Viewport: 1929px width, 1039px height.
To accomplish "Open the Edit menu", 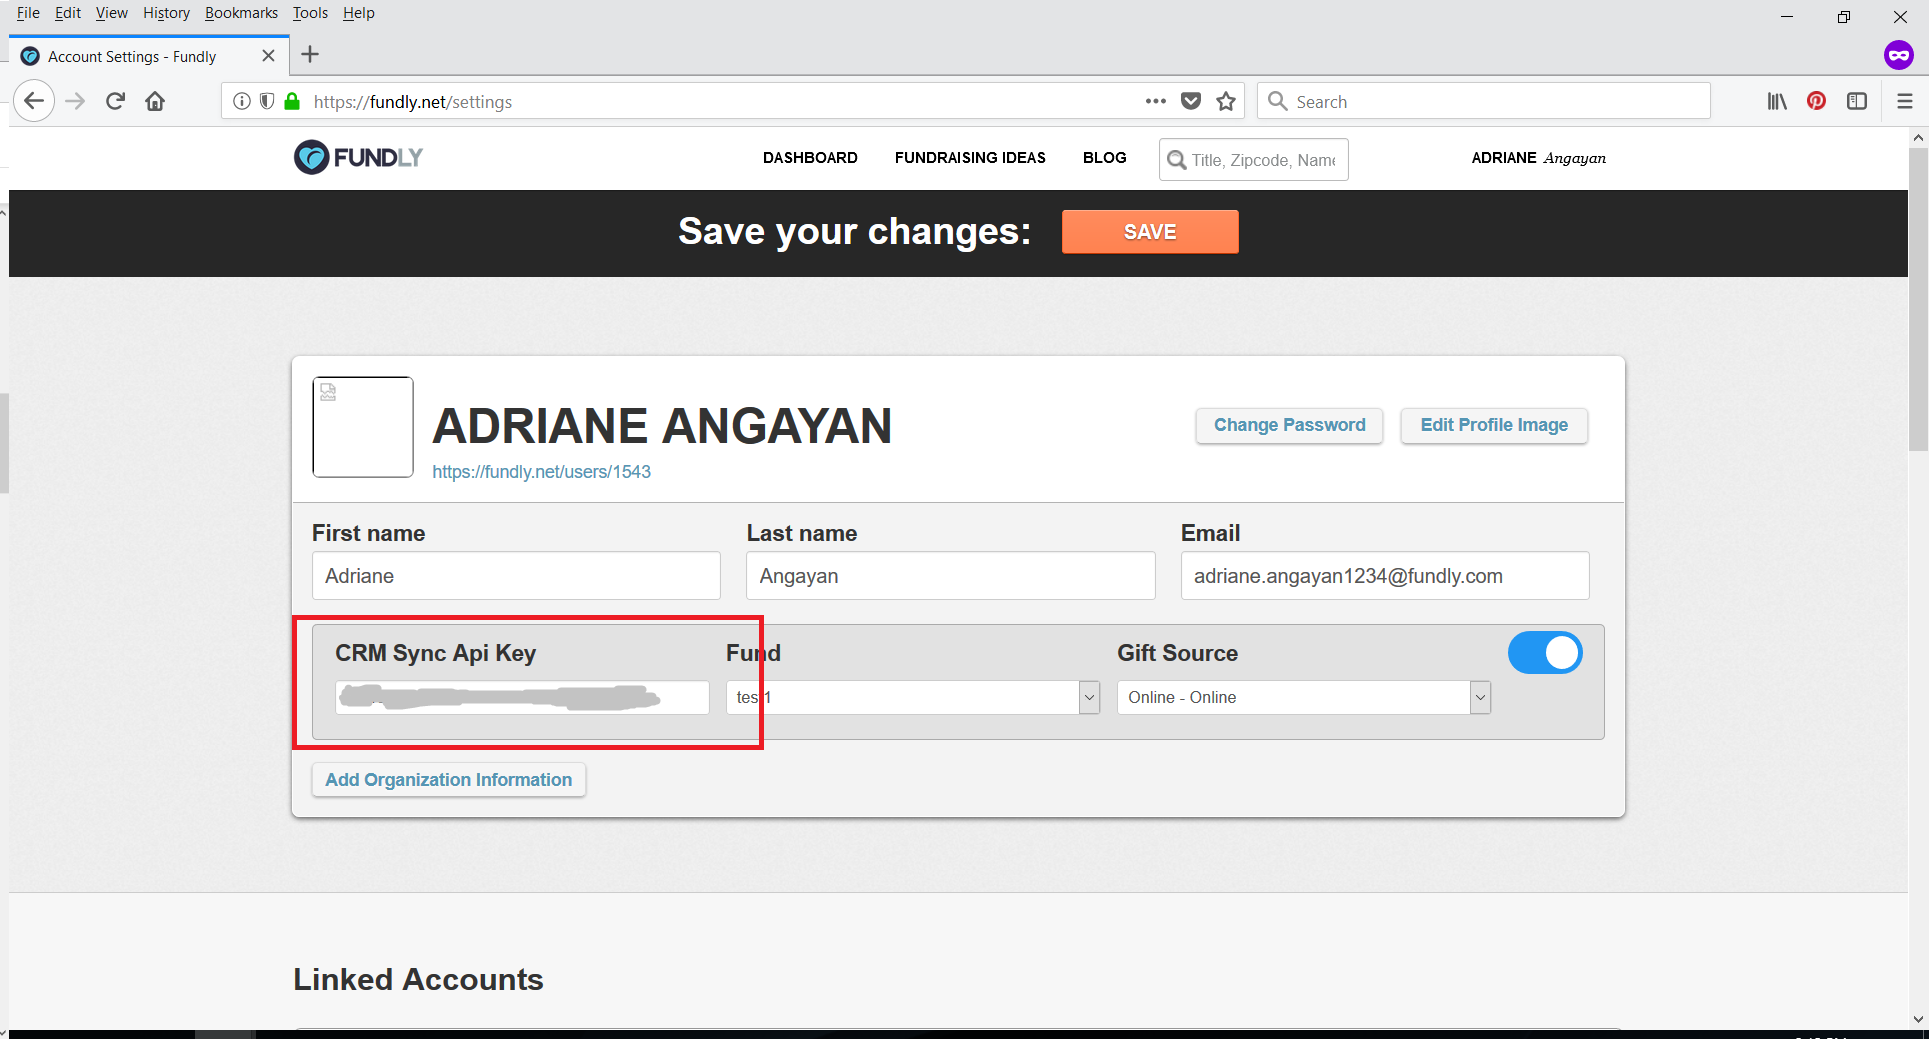I will point(68,13).
